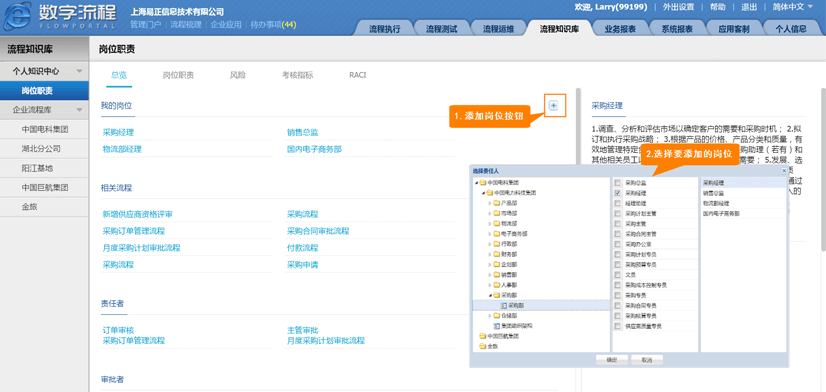This screenshot has width=826, height=392.
Task: Check the 采购总监 checkbox
Action: [x=617, y=183]
